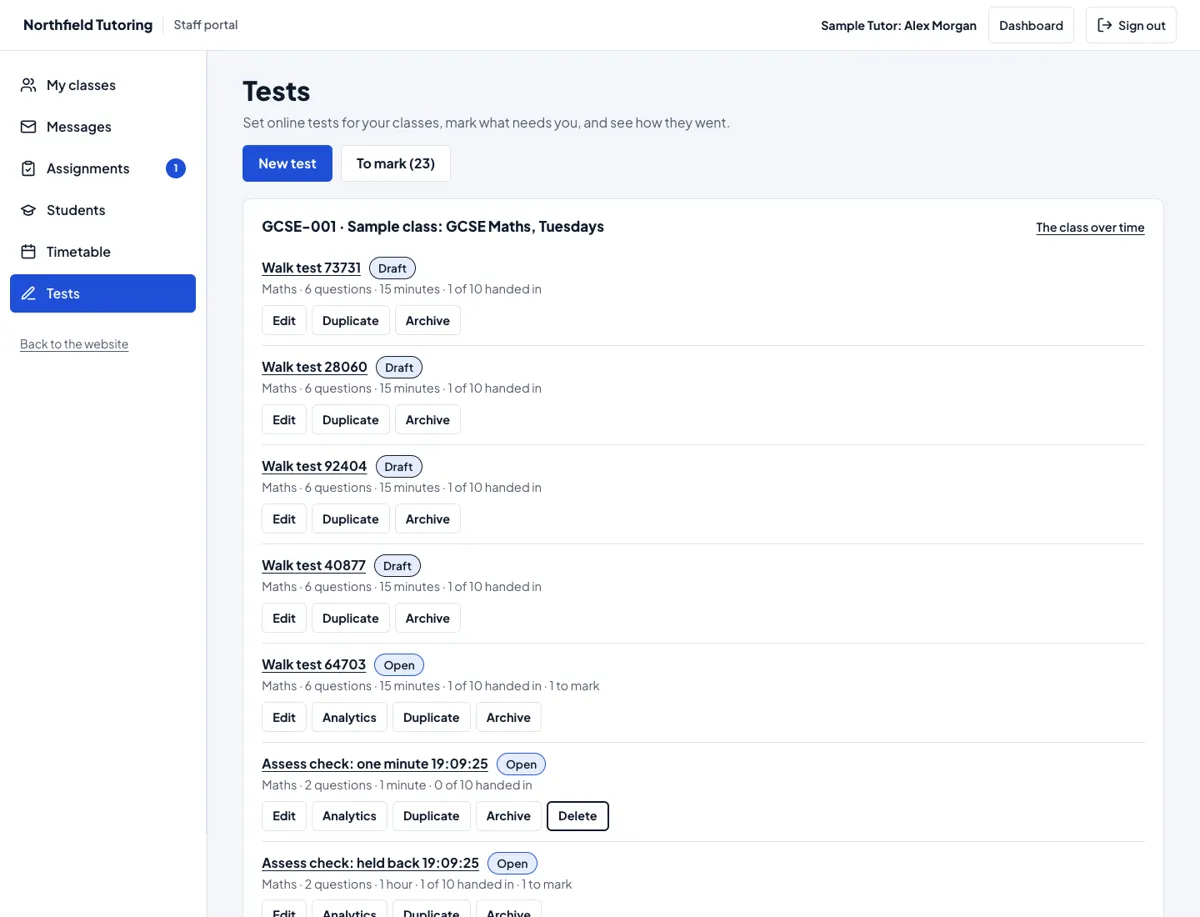Image resolution: width=1200 pixels, height=917 pixels.
Task: Edit Walk test 92404
Action: click(284, 519)
